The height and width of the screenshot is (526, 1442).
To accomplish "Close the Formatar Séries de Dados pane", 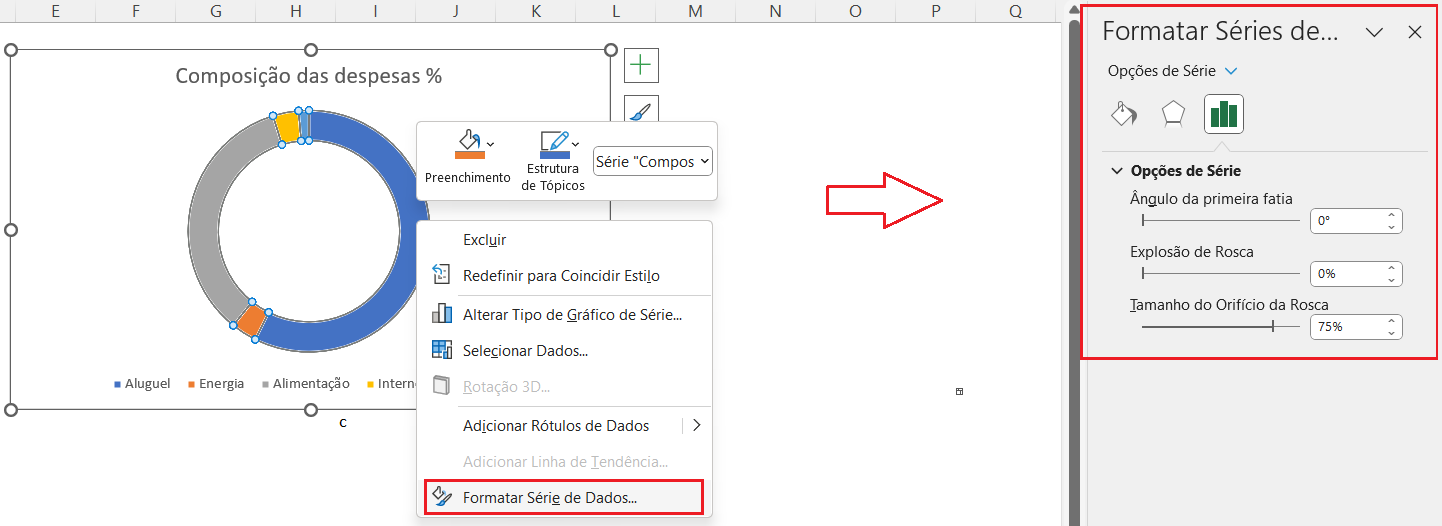I will point(1414,32).
